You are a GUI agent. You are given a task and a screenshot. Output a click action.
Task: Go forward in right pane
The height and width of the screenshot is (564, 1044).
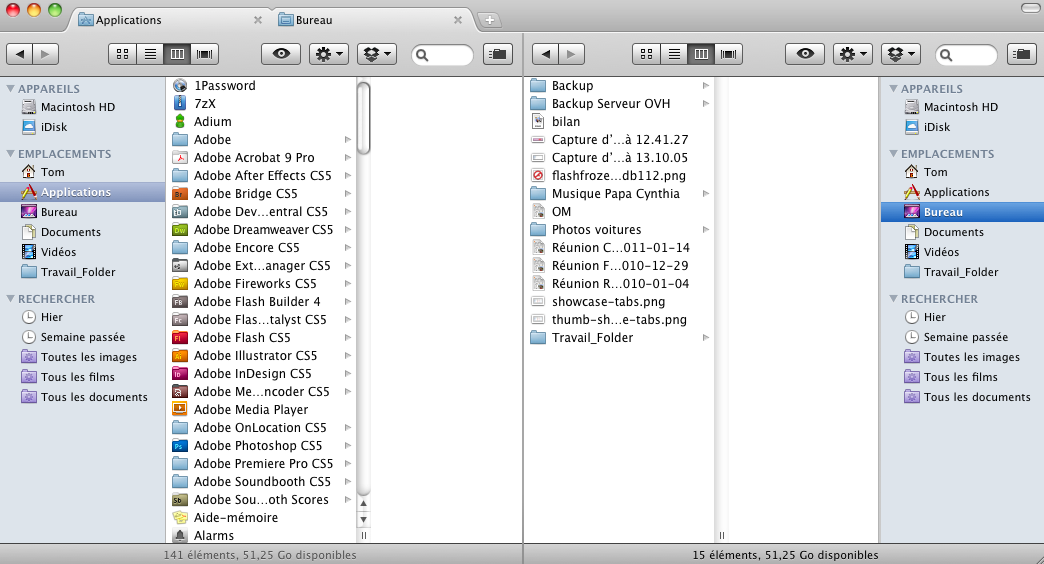571,54
